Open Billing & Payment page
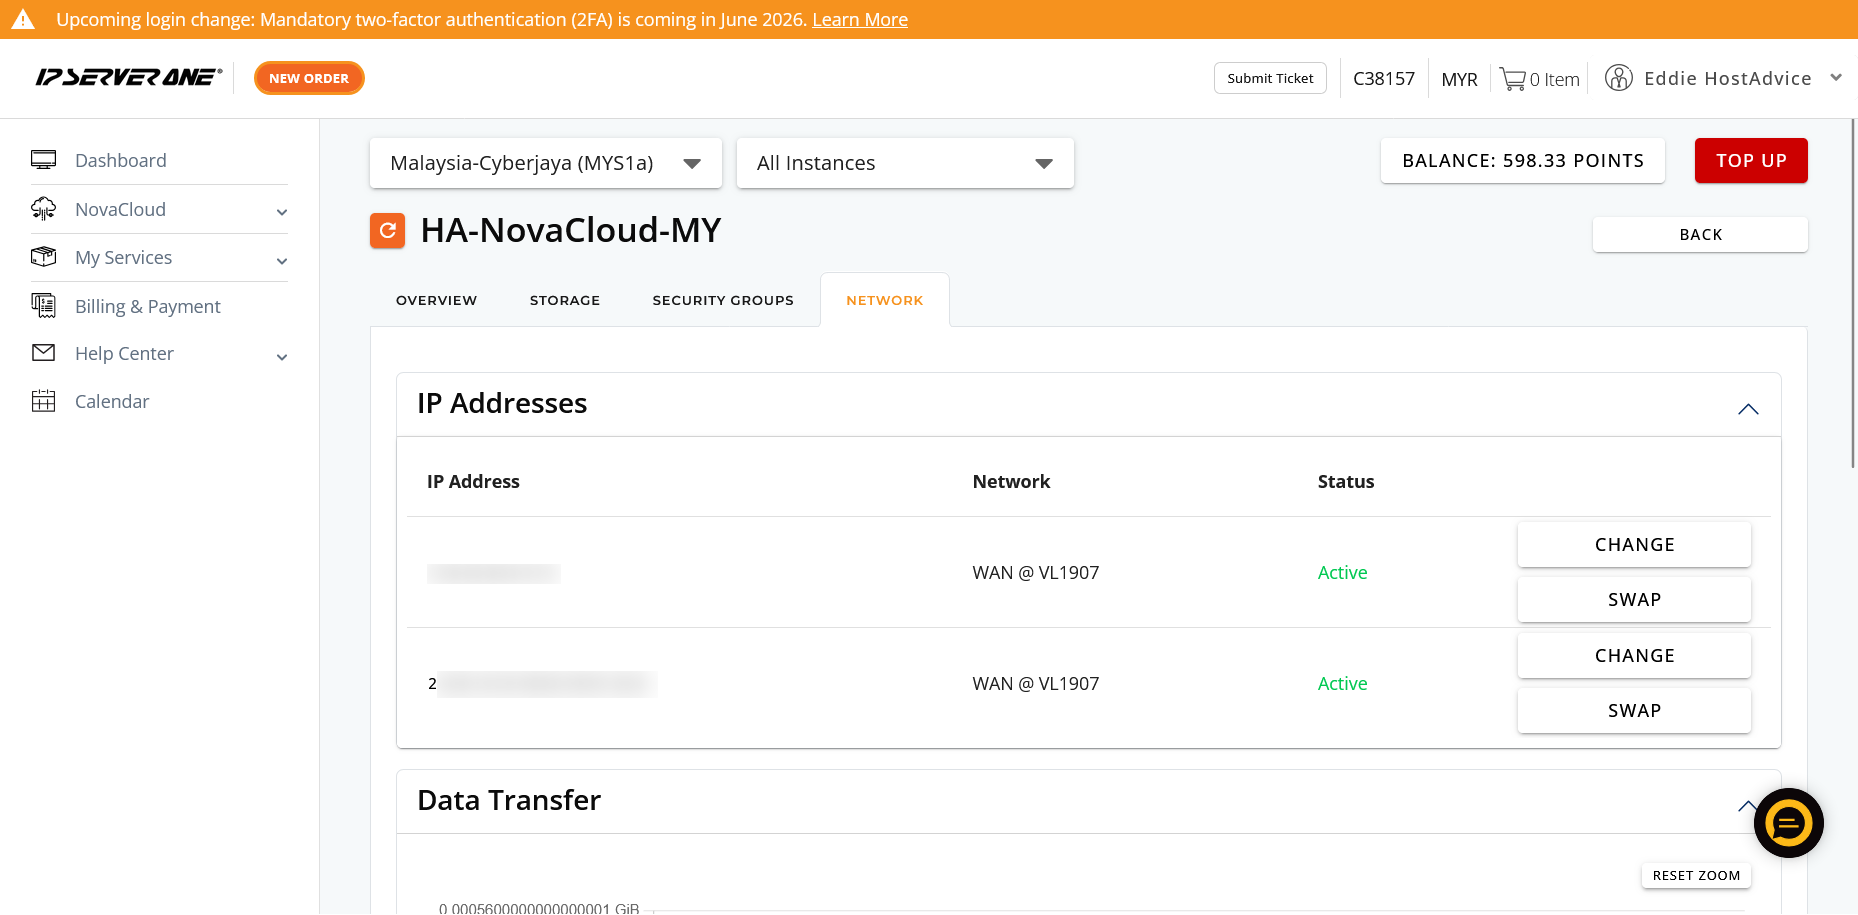The height and width of the screenshot is (915, 1858). [148, 306]
